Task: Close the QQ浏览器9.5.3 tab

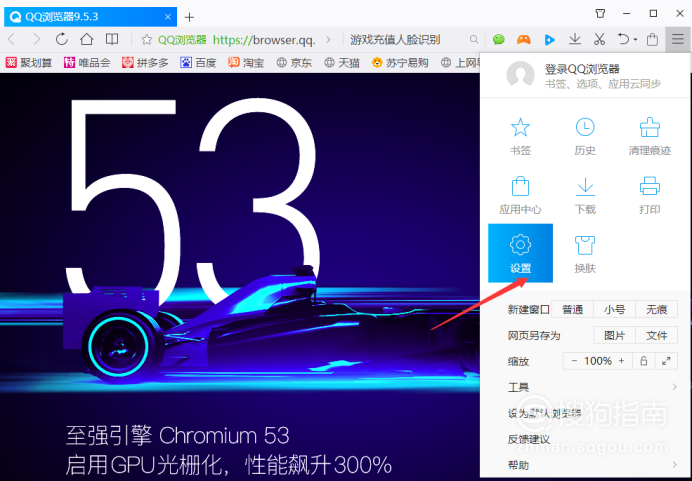Action: (168, 17)
